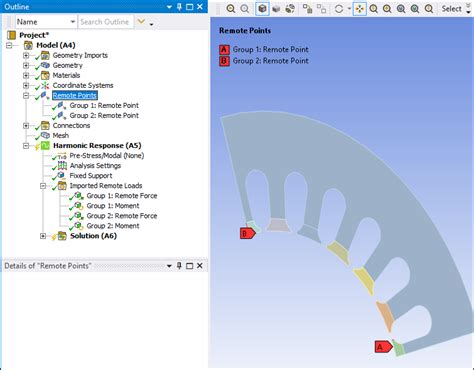
Task: Expand the Connections node
Action: 26,125
